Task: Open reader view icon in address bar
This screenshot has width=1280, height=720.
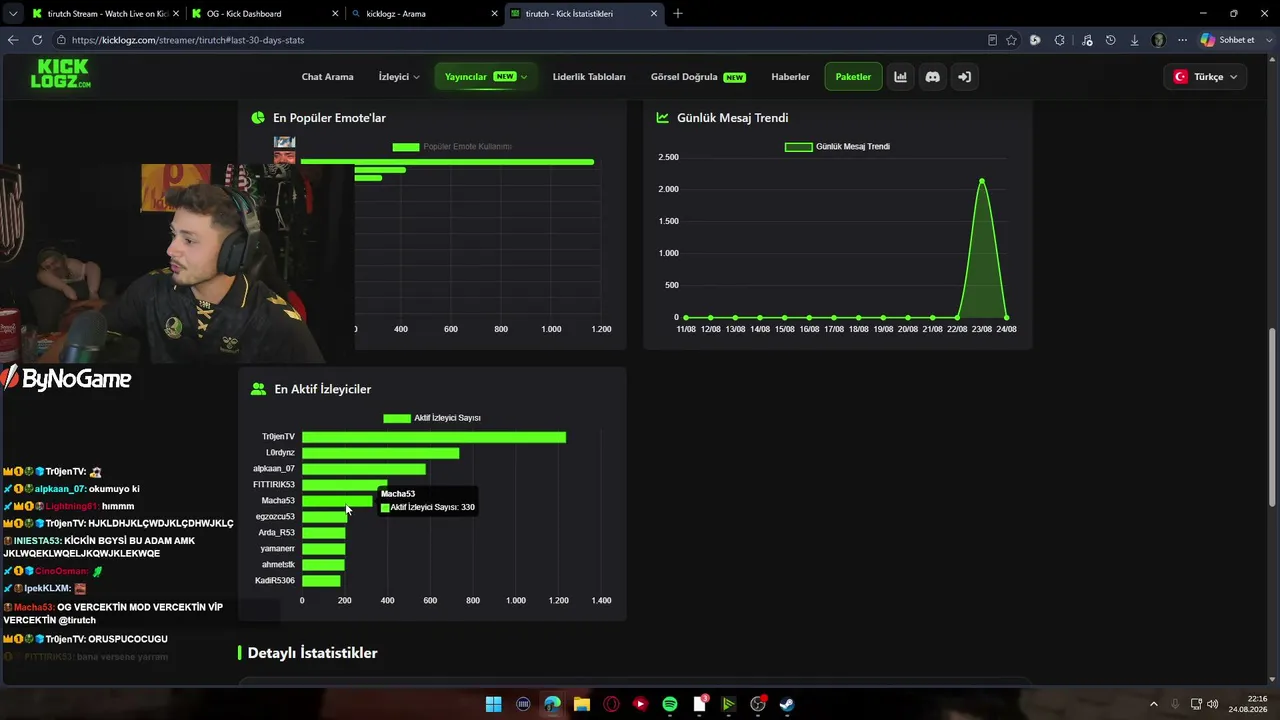Action: pyautogui.click(x=992, y=40)
